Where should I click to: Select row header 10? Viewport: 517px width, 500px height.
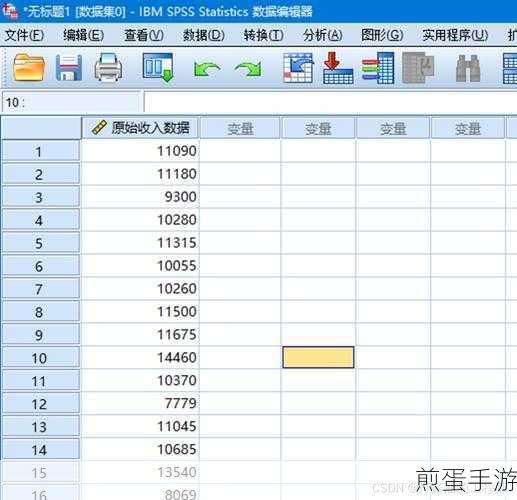[x=41, y=358]
